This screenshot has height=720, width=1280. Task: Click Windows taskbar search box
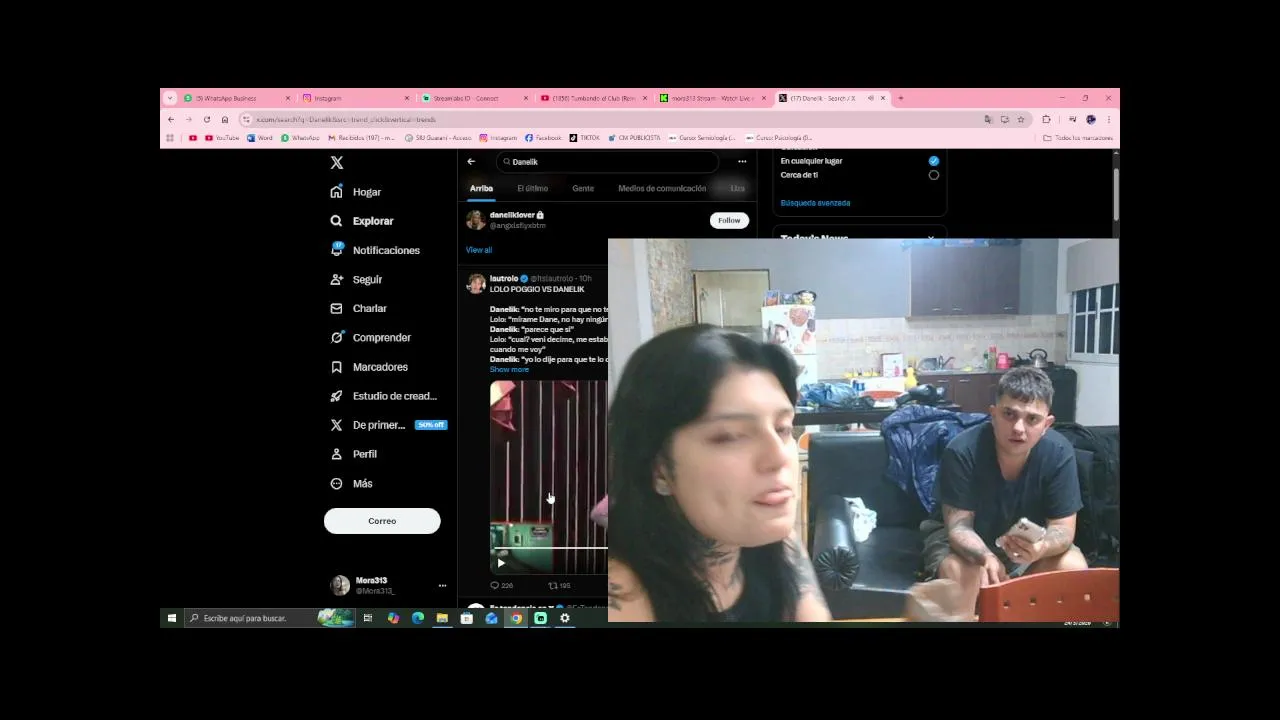tap(269, 618)
